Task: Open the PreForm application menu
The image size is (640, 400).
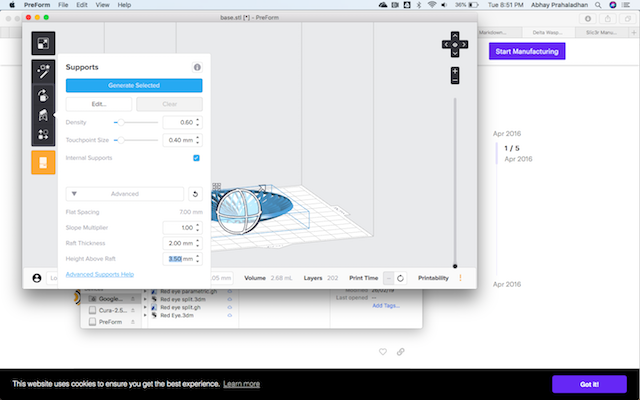Action: point(37,5)
